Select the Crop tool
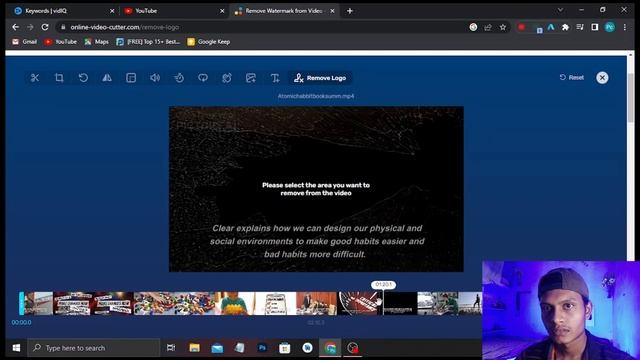The width and height of the screenshot is (640, 360). click(x=59, y=78)
